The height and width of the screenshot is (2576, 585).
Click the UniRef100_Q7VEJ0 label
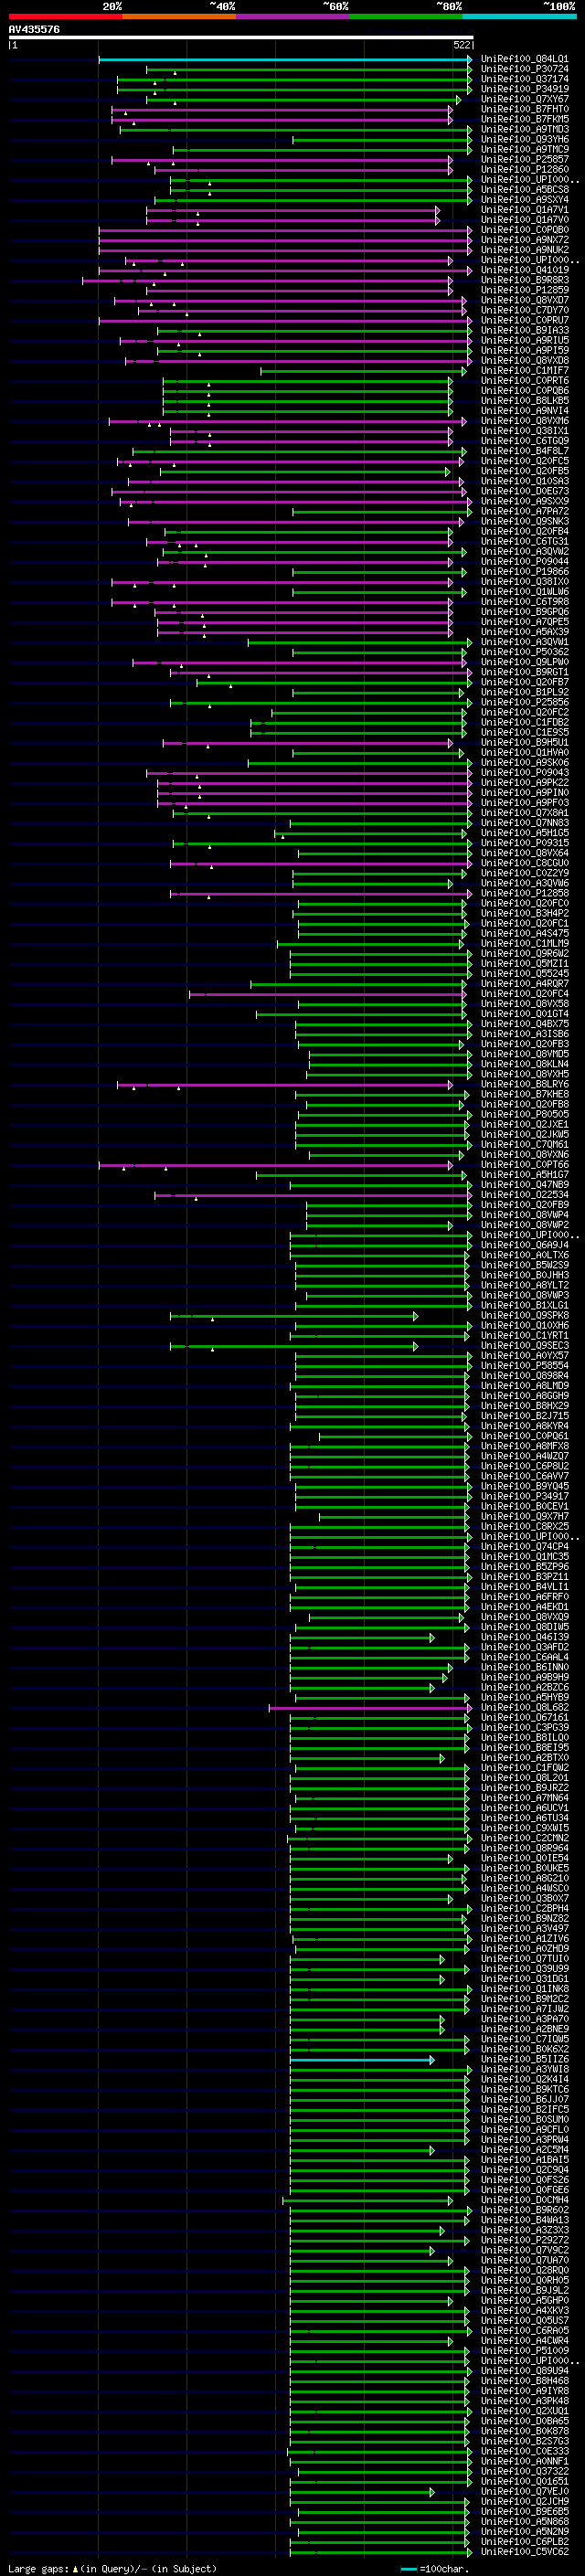(525, 2491)
